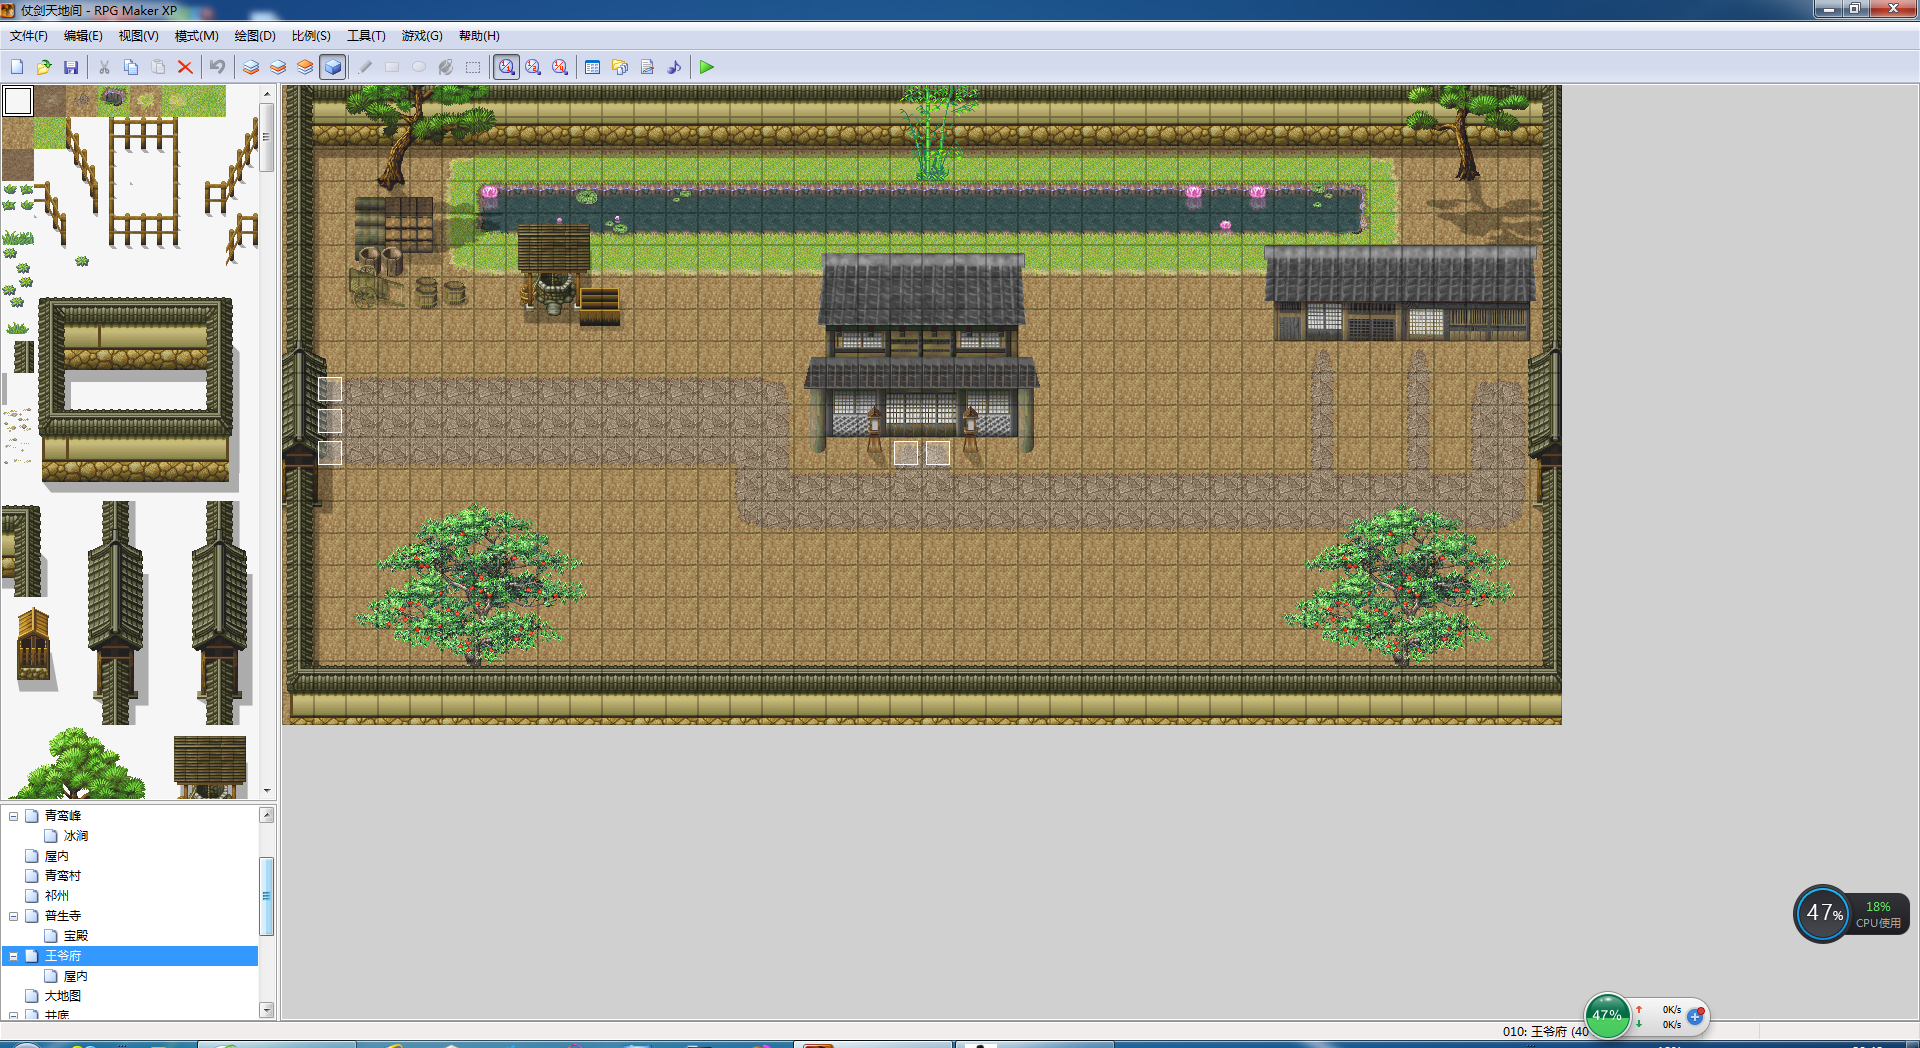Click tileset palette scroll down arrow
This screenshot has width=1920, height=1048.
click(267, 791)
